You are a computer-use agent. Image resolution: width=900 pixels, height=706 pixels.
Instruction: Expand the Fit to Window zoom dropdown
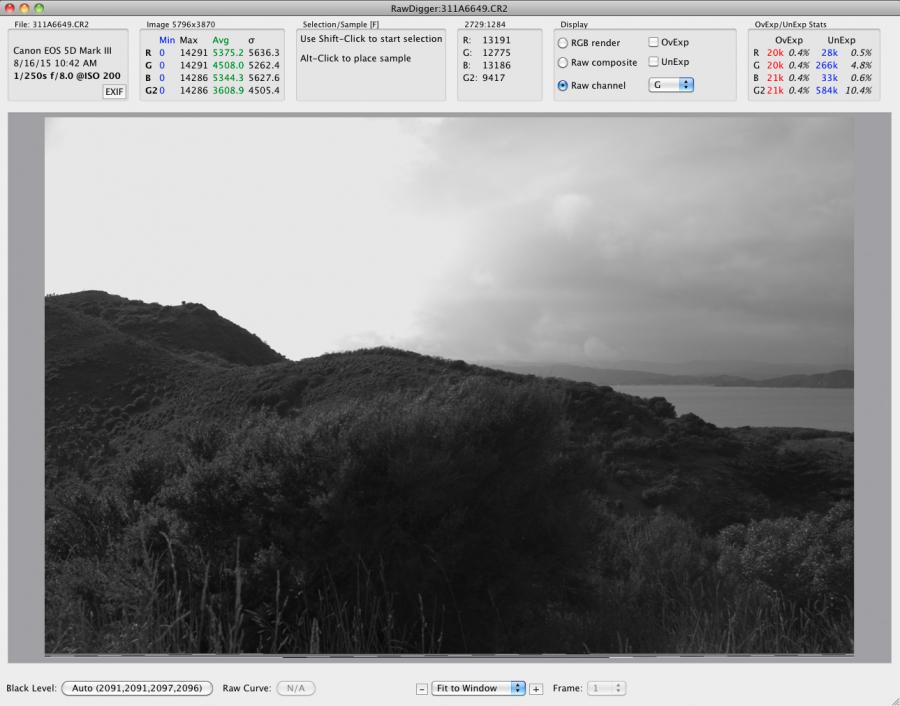[478, 688]
